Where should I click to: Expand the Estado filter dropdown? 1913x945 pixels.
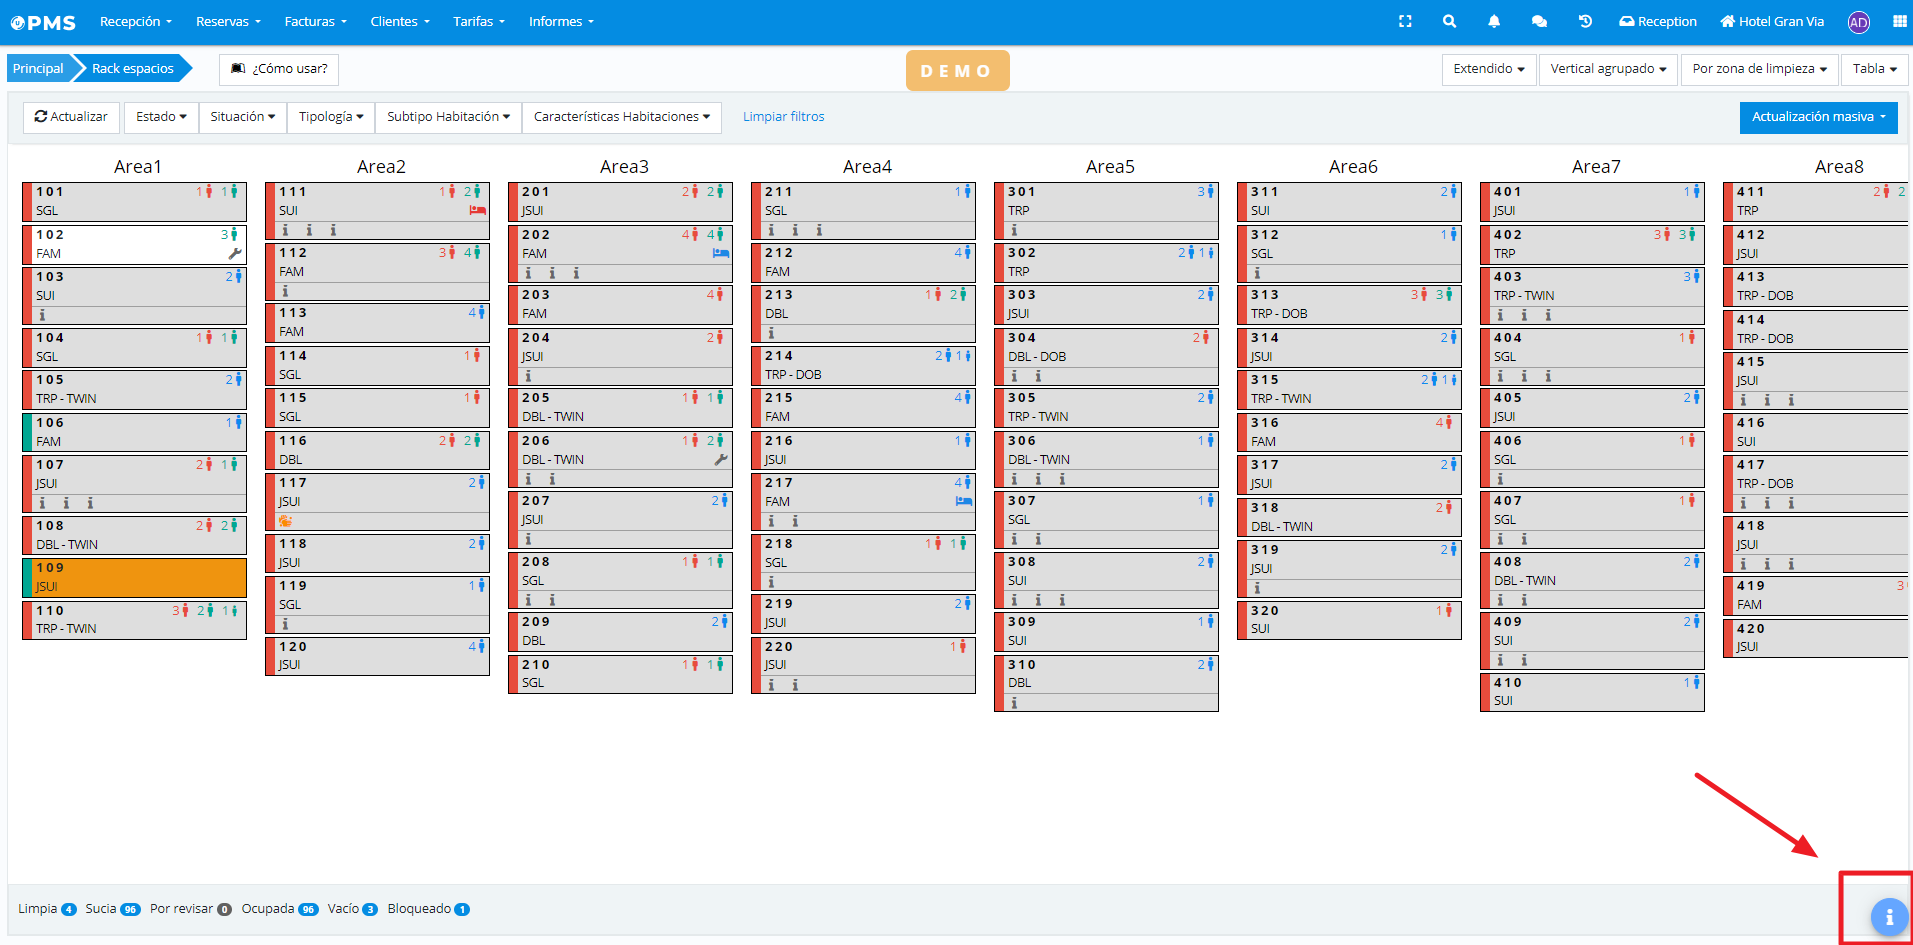(161, 117)
